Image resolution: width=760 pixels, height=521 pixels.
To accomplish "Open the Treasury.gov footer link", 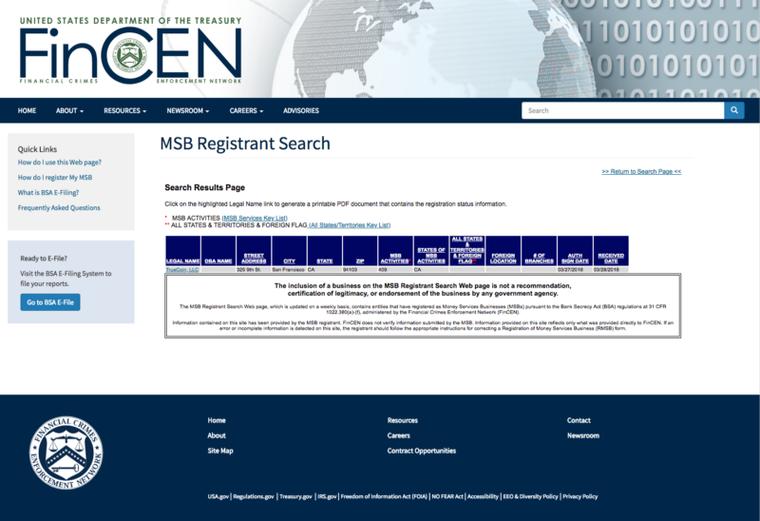I will pyautogui.click(x=296, y=496).
